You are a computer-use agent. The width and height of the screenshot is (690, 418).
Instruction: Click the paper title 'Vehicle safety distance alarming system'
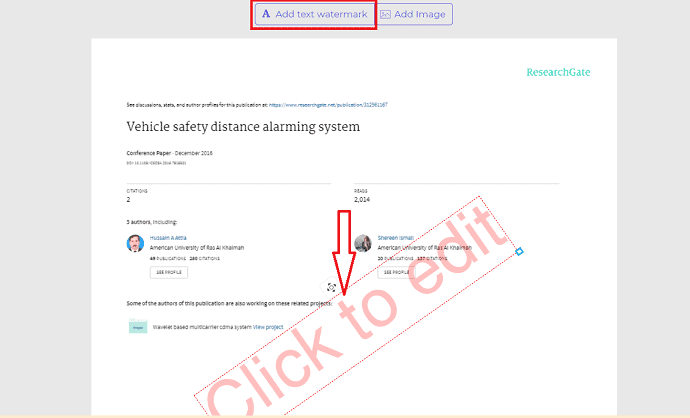click(x=242, y=127)
